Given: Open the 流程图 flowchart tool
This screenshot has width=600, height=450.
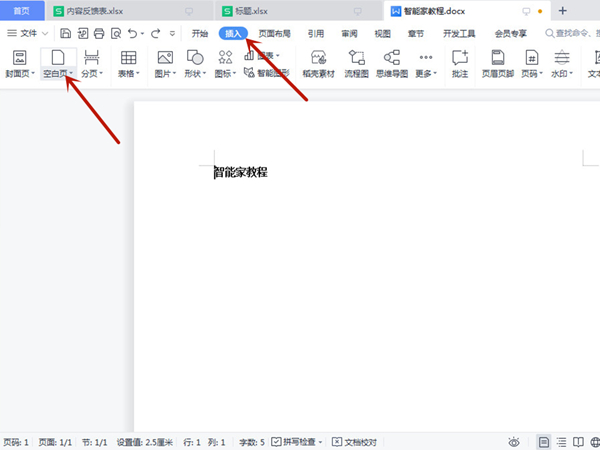Looking at the screenshot, I should pyautogui.click(x=356, y=58).
